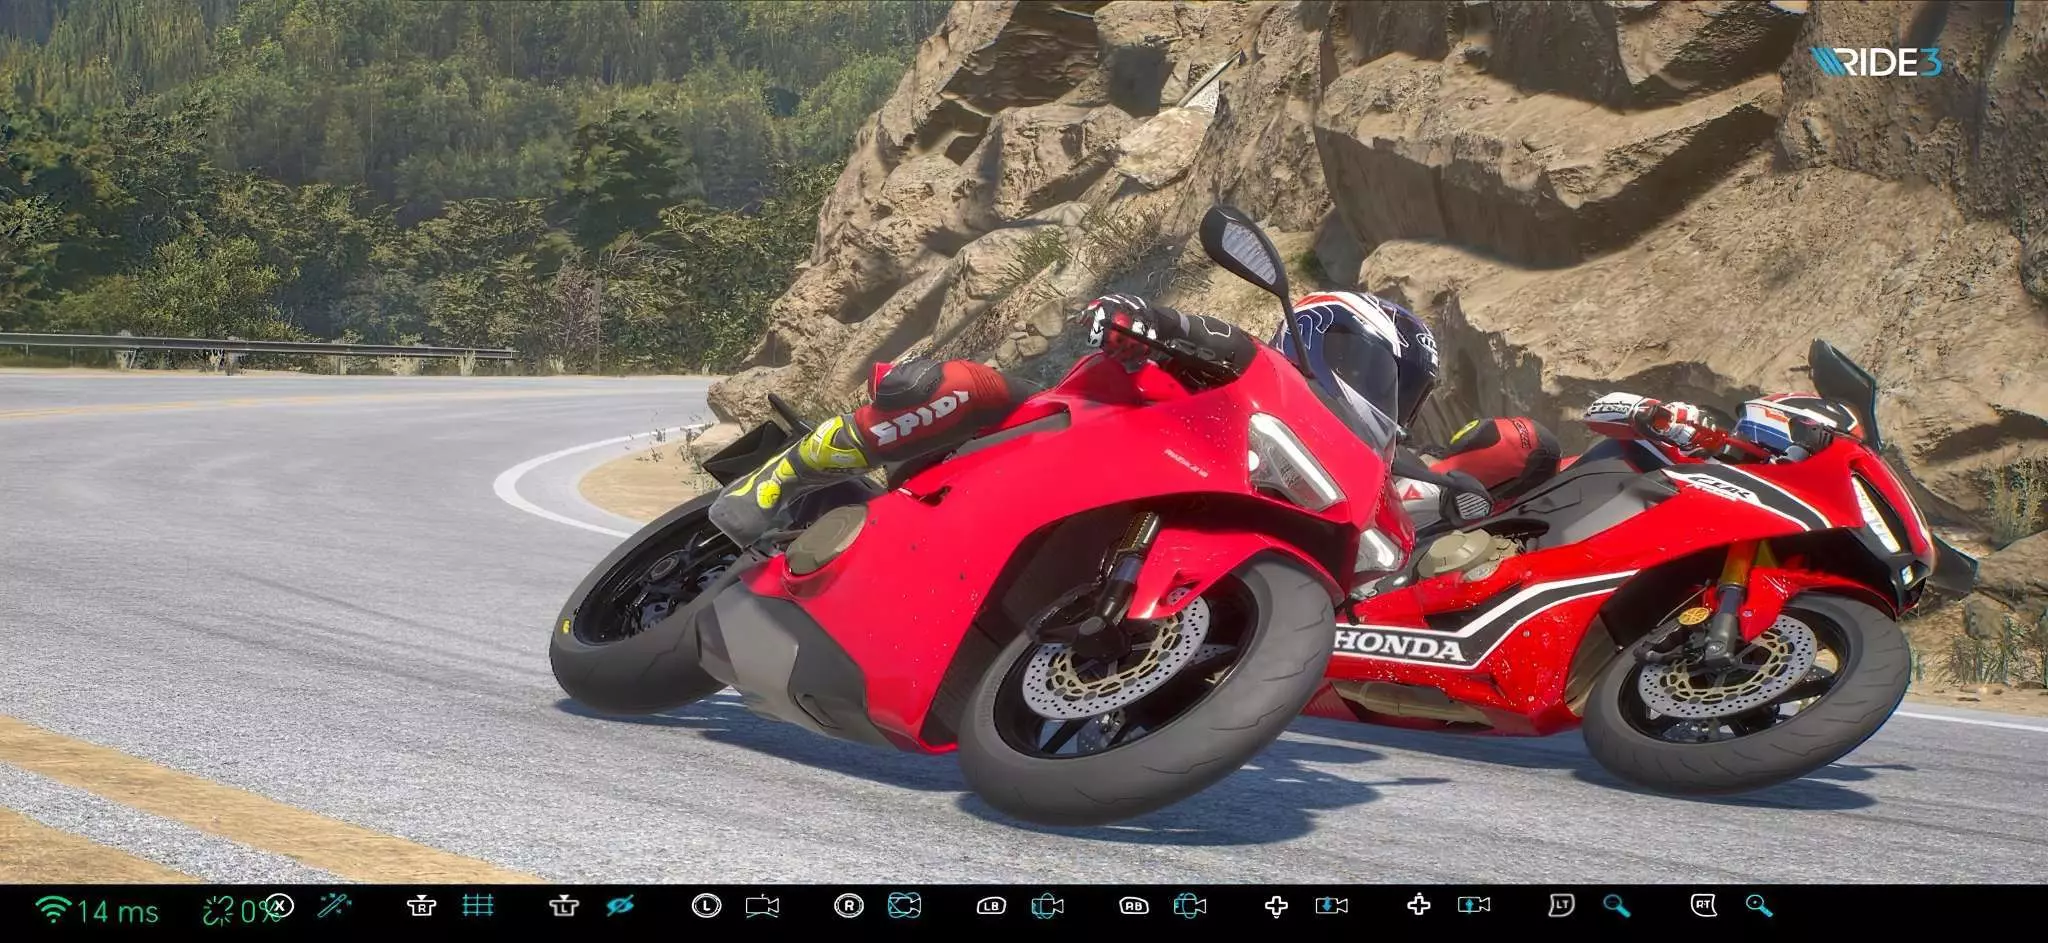Click the magnifier icon beside RT
The image size is (2048, 943).
coord(1758,906)
